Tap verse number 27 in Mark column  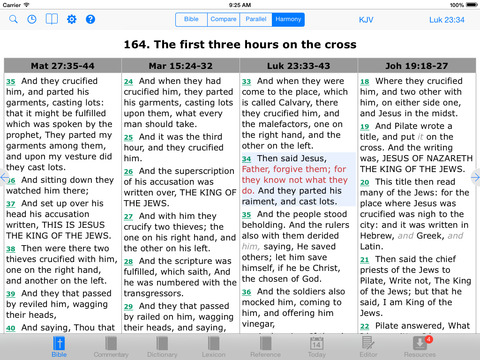[128, 217]
